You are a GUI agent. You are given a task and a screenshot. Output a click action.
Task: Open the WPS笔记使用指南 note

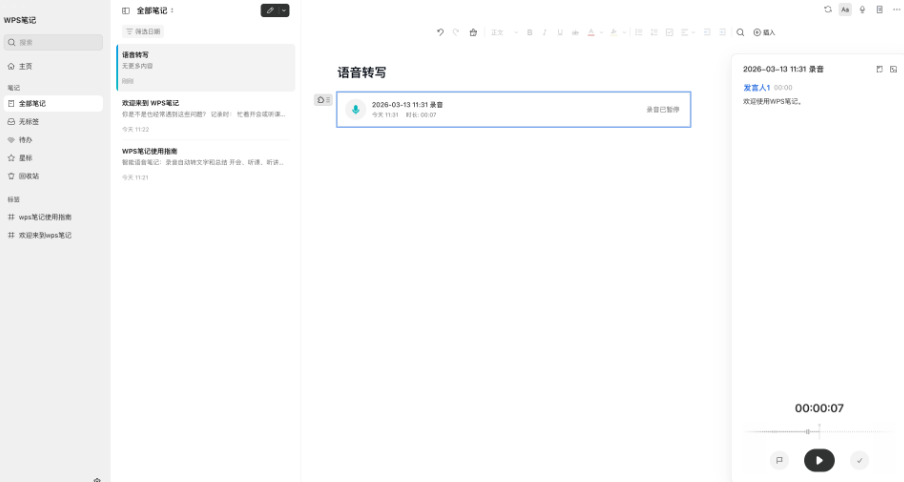coord(206,164)
